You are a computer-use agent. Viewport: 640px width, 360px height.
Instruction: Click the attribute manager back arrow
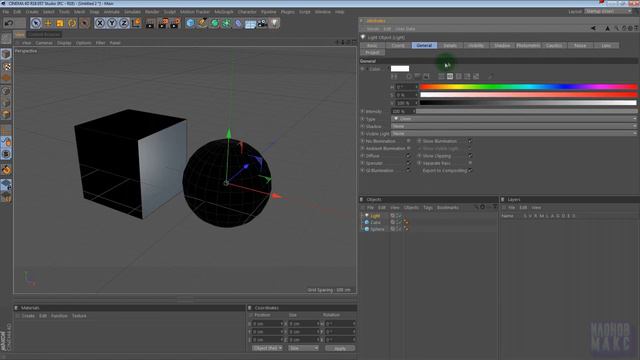[593, 28]
